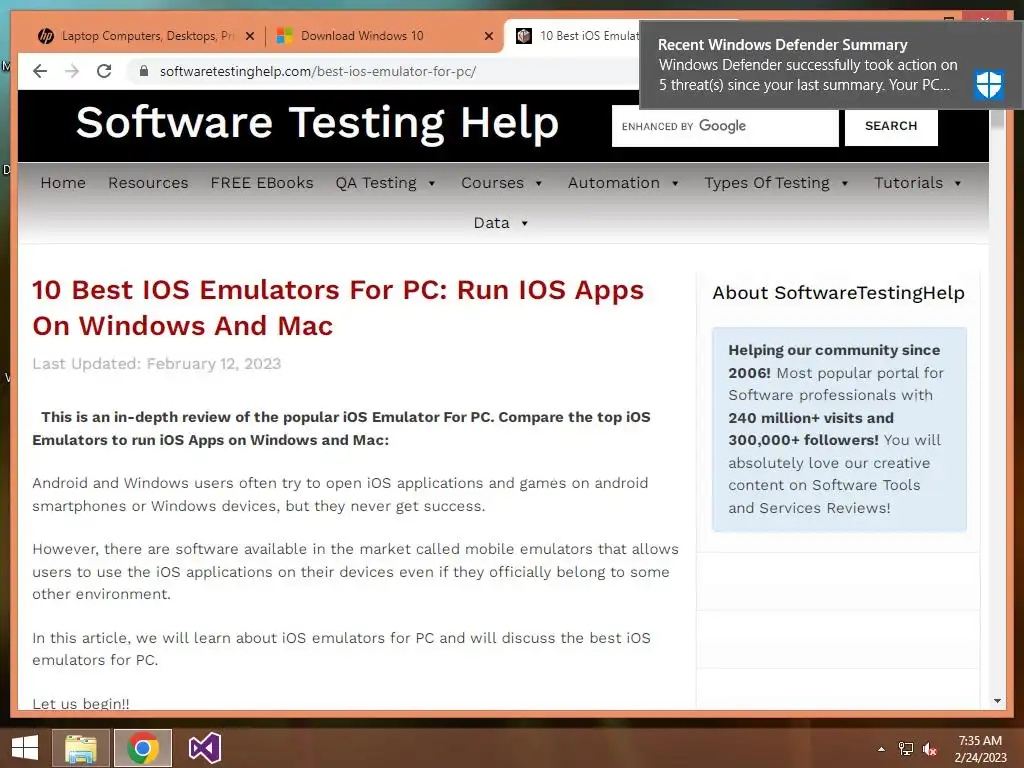Open the Windows Start menu
This screenshot has height=768, width=1024.
pos(25,748)
